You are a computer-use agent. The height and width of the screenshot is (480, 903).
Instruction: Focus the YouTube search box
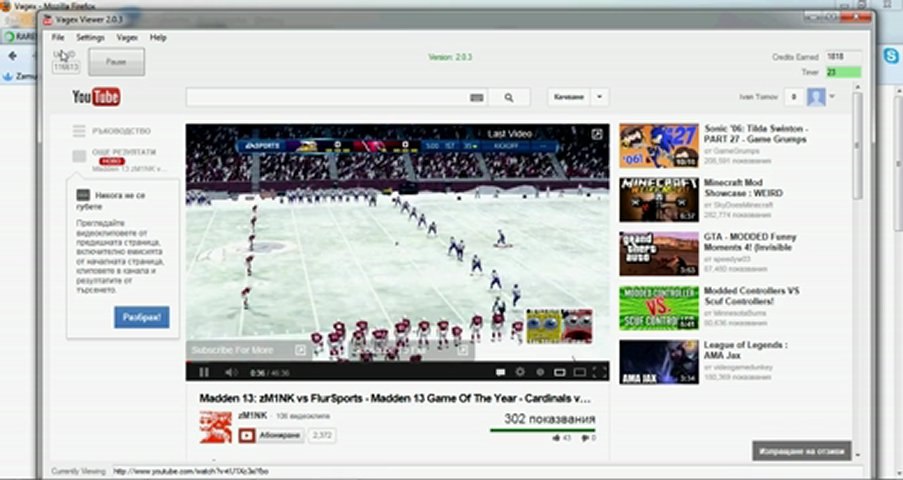click(x=337, y=97)
